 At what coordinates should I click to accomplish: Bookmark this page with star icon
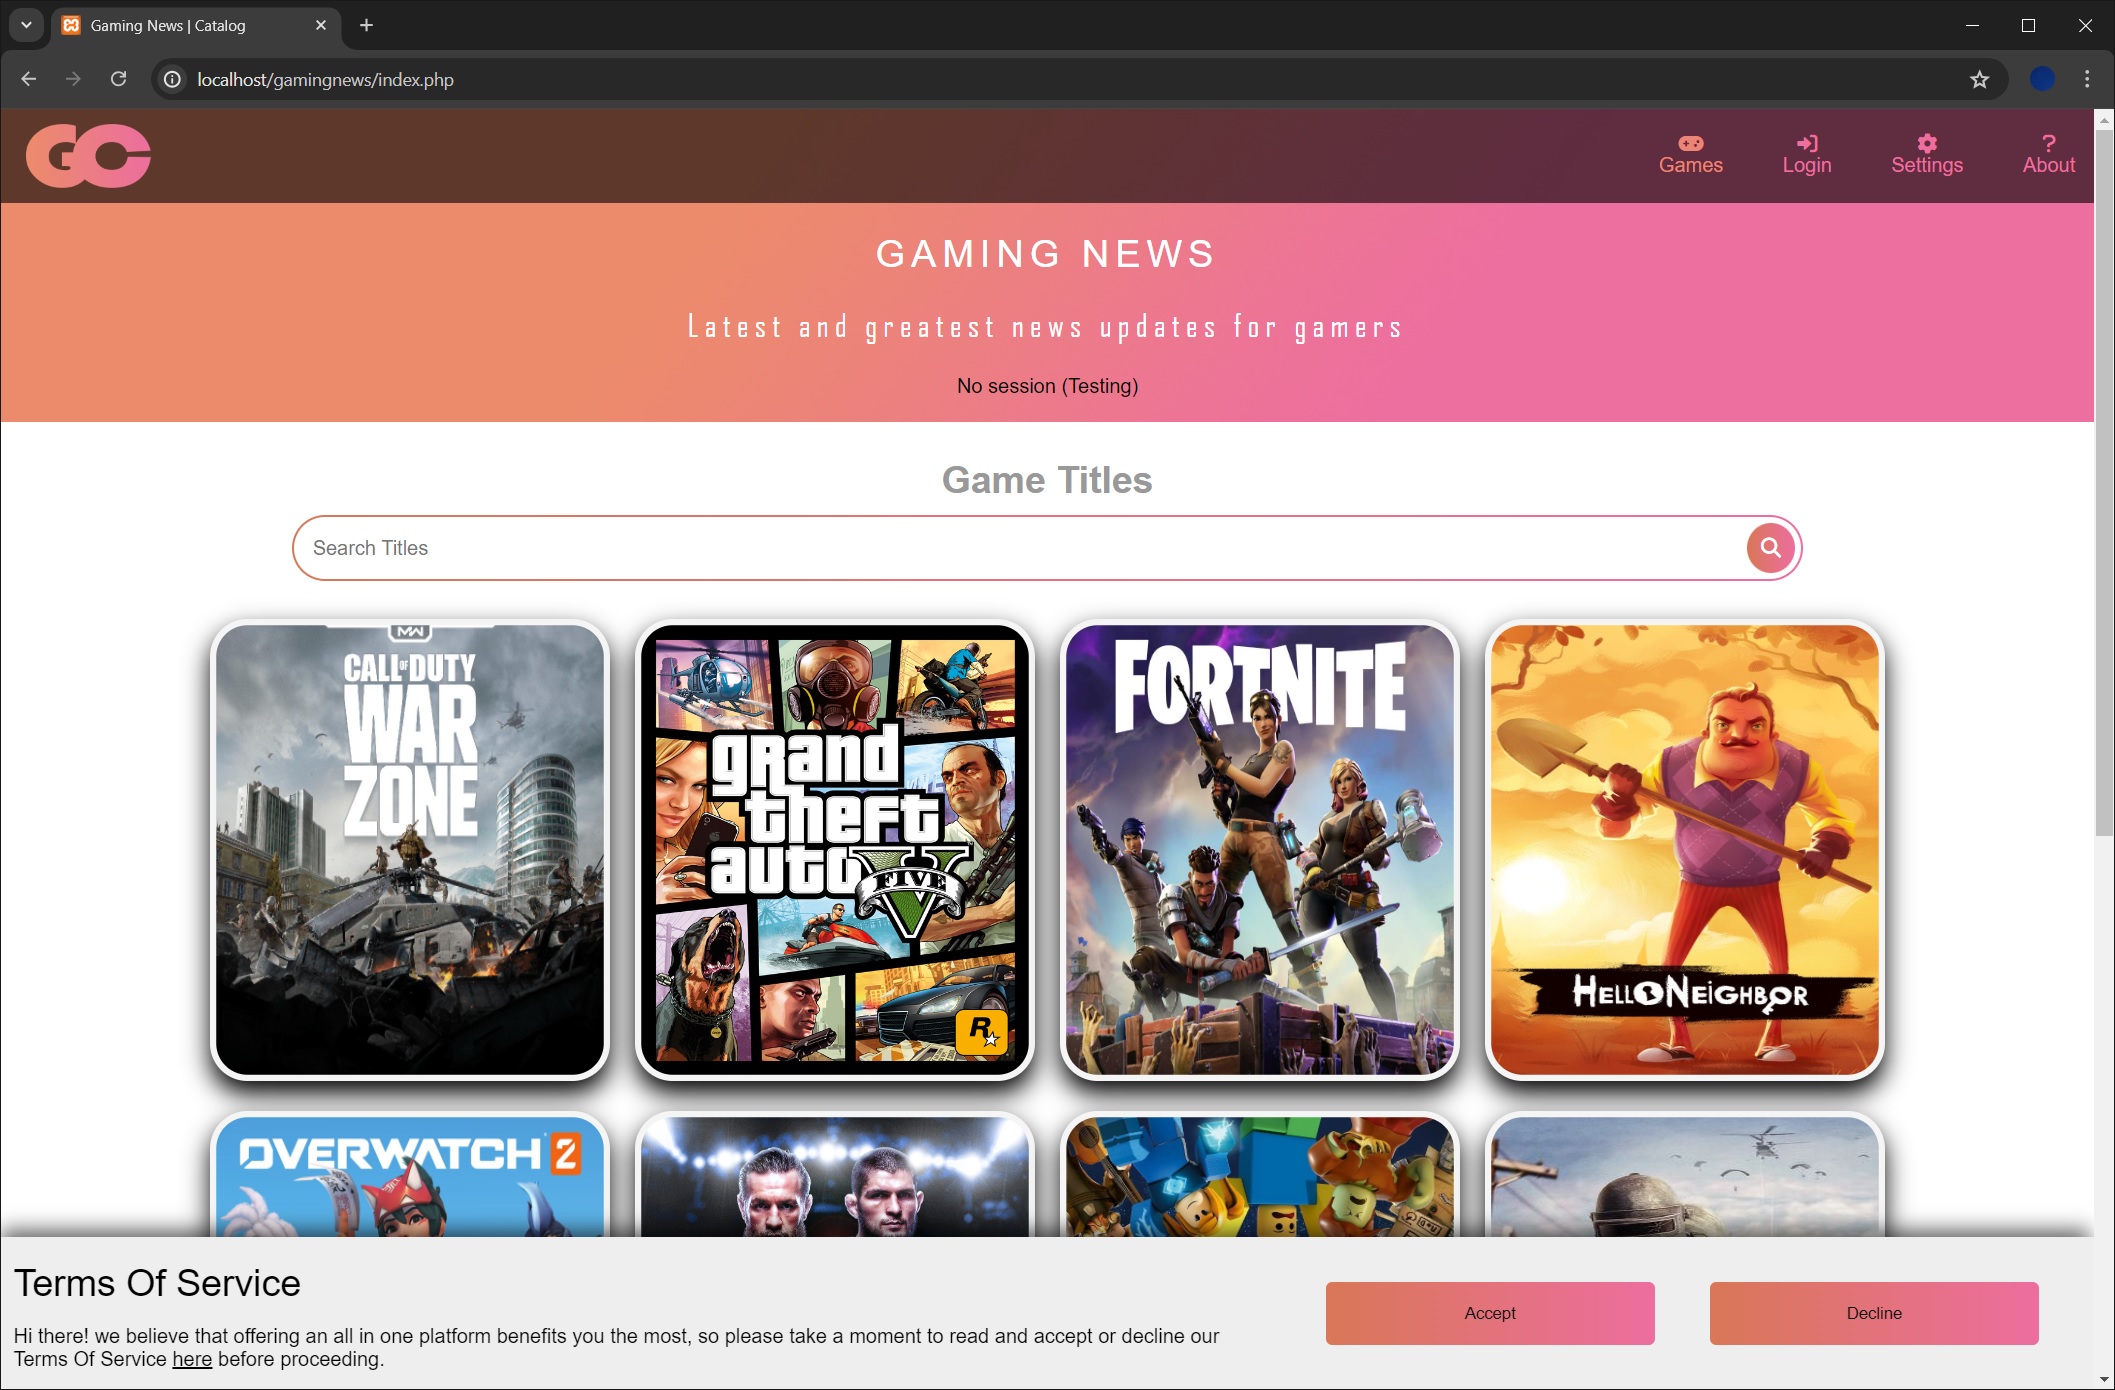pyautogui.click(x=1979, y=79)
